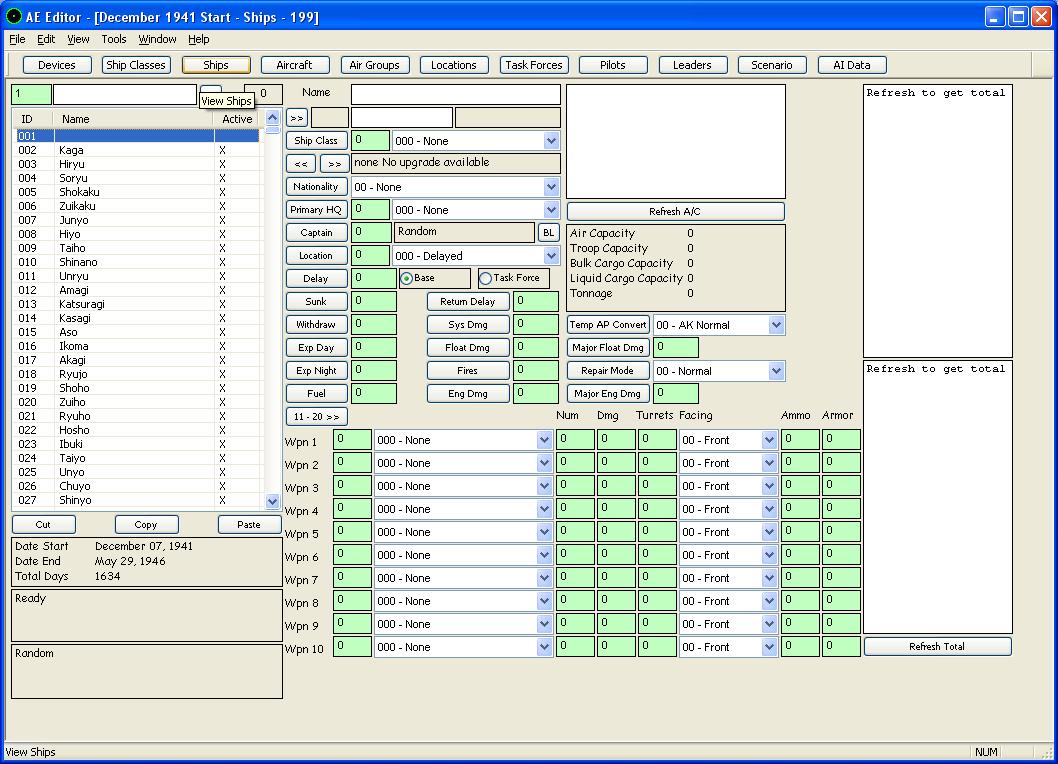Select the Shokaku row in ship list
Screen dimensions: 1058x764
point(138,192)
